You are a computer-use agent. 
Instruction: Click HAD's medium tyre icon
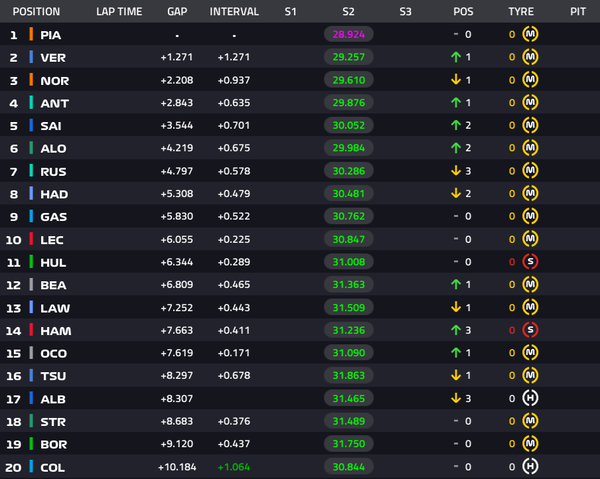click(x=530, y=194)
